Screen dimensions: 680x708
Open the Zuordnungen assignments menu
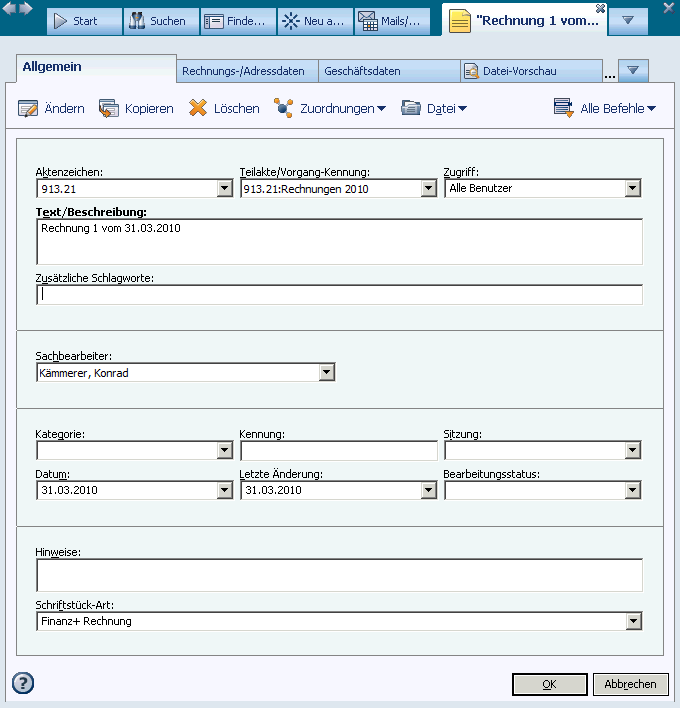click(x=330, y=108)
